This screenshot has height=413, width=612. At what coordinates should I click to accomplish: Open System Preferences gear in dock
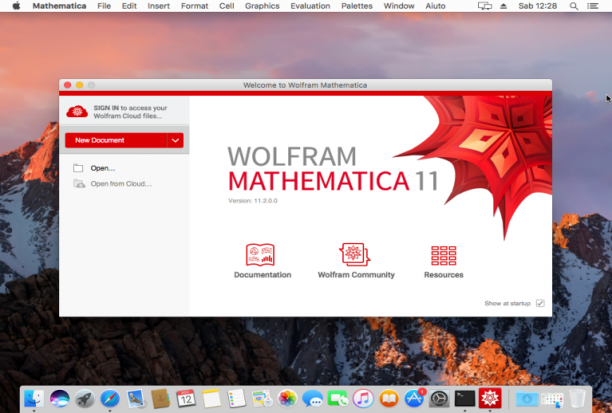pos(439,399)
